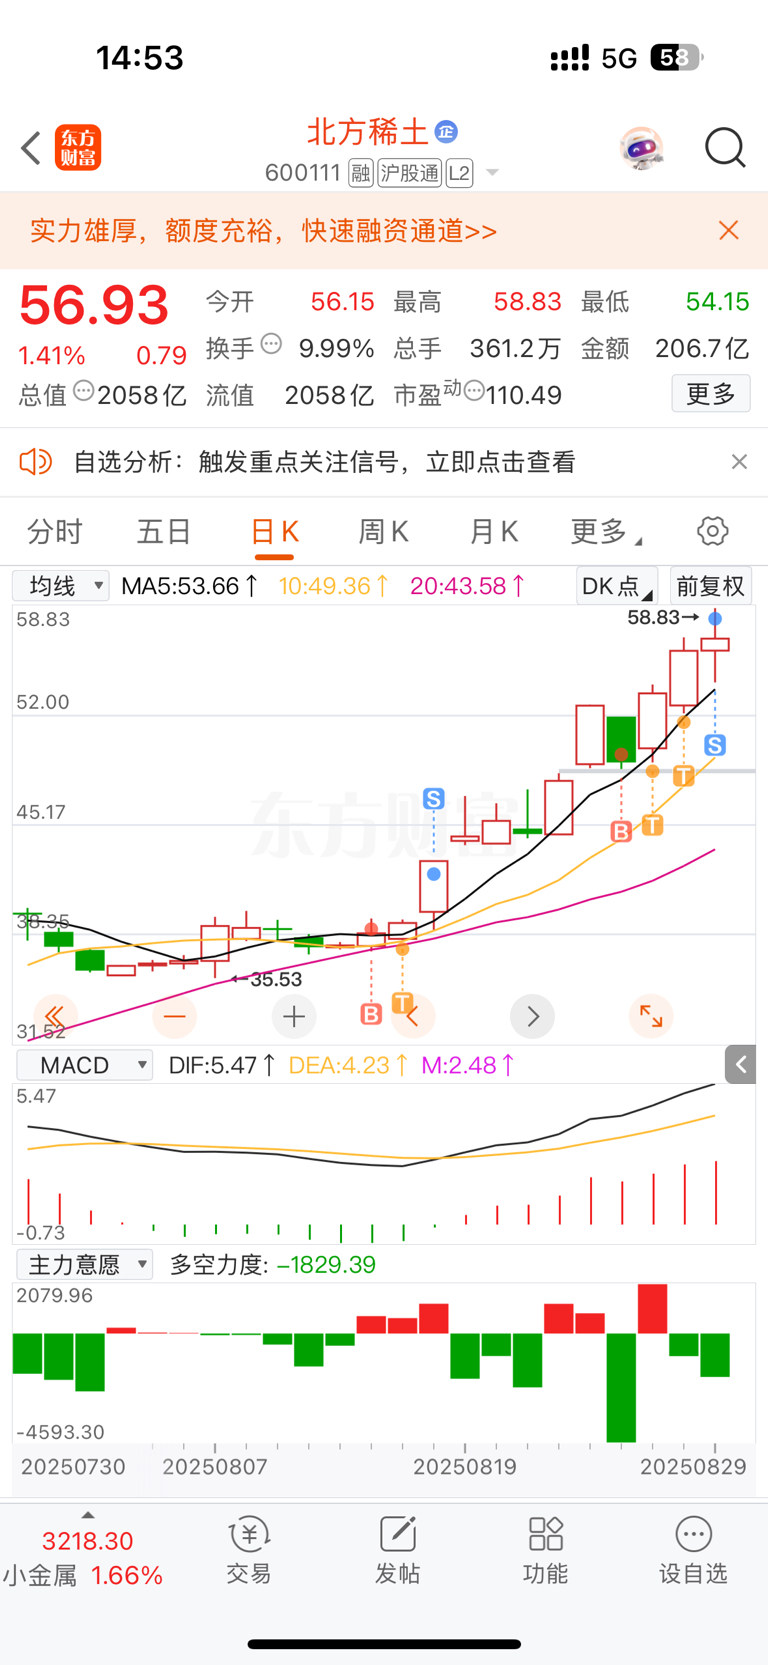Image resolution: width=769 pixels, height=1665 pixels.
Task: Tap the 小金属 index ticker 3218.30
Action: [88, 1541]
